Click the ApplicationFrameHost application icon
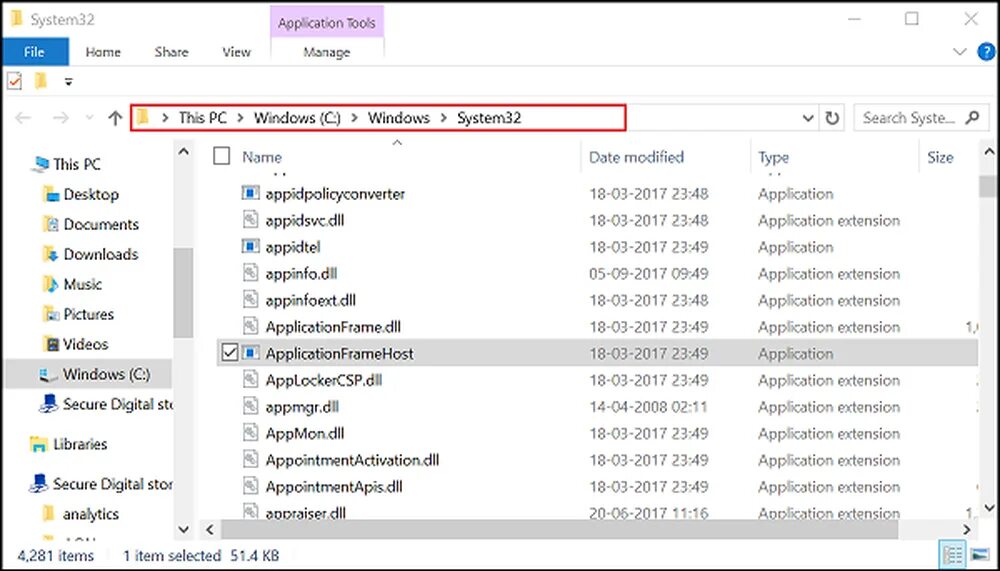Screen dimensions: 1000x571 (x=251, y=353)
